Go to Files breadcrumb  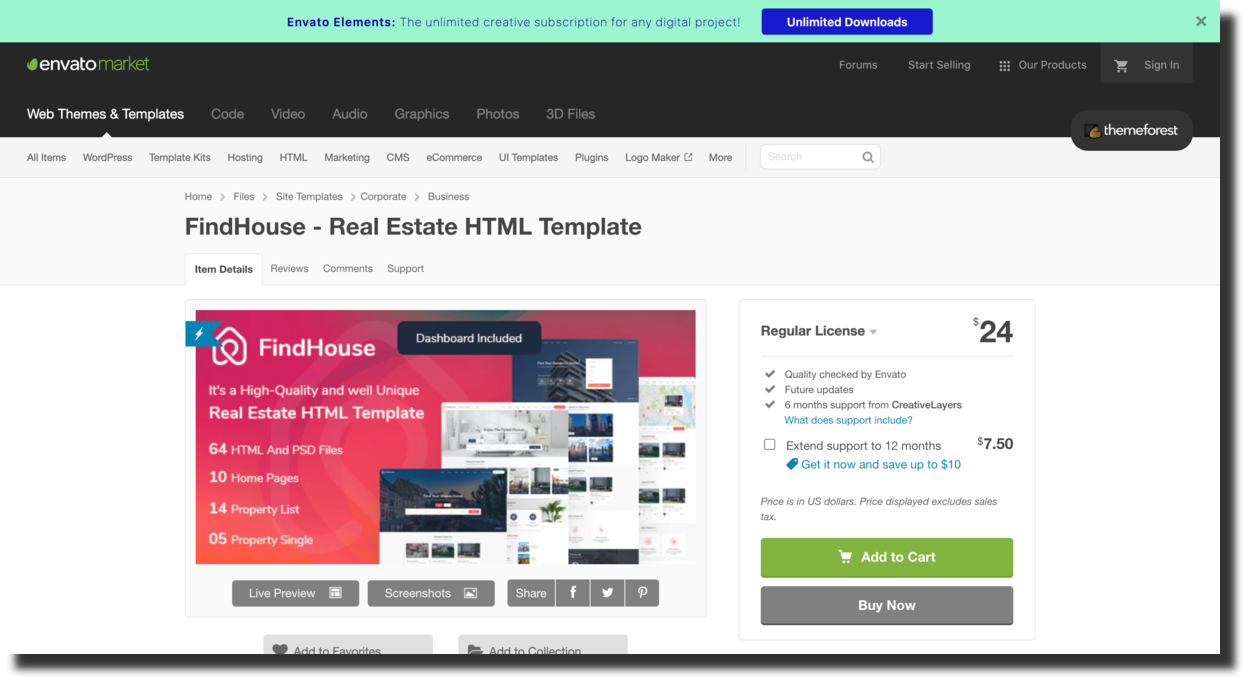tap(244, 197)
